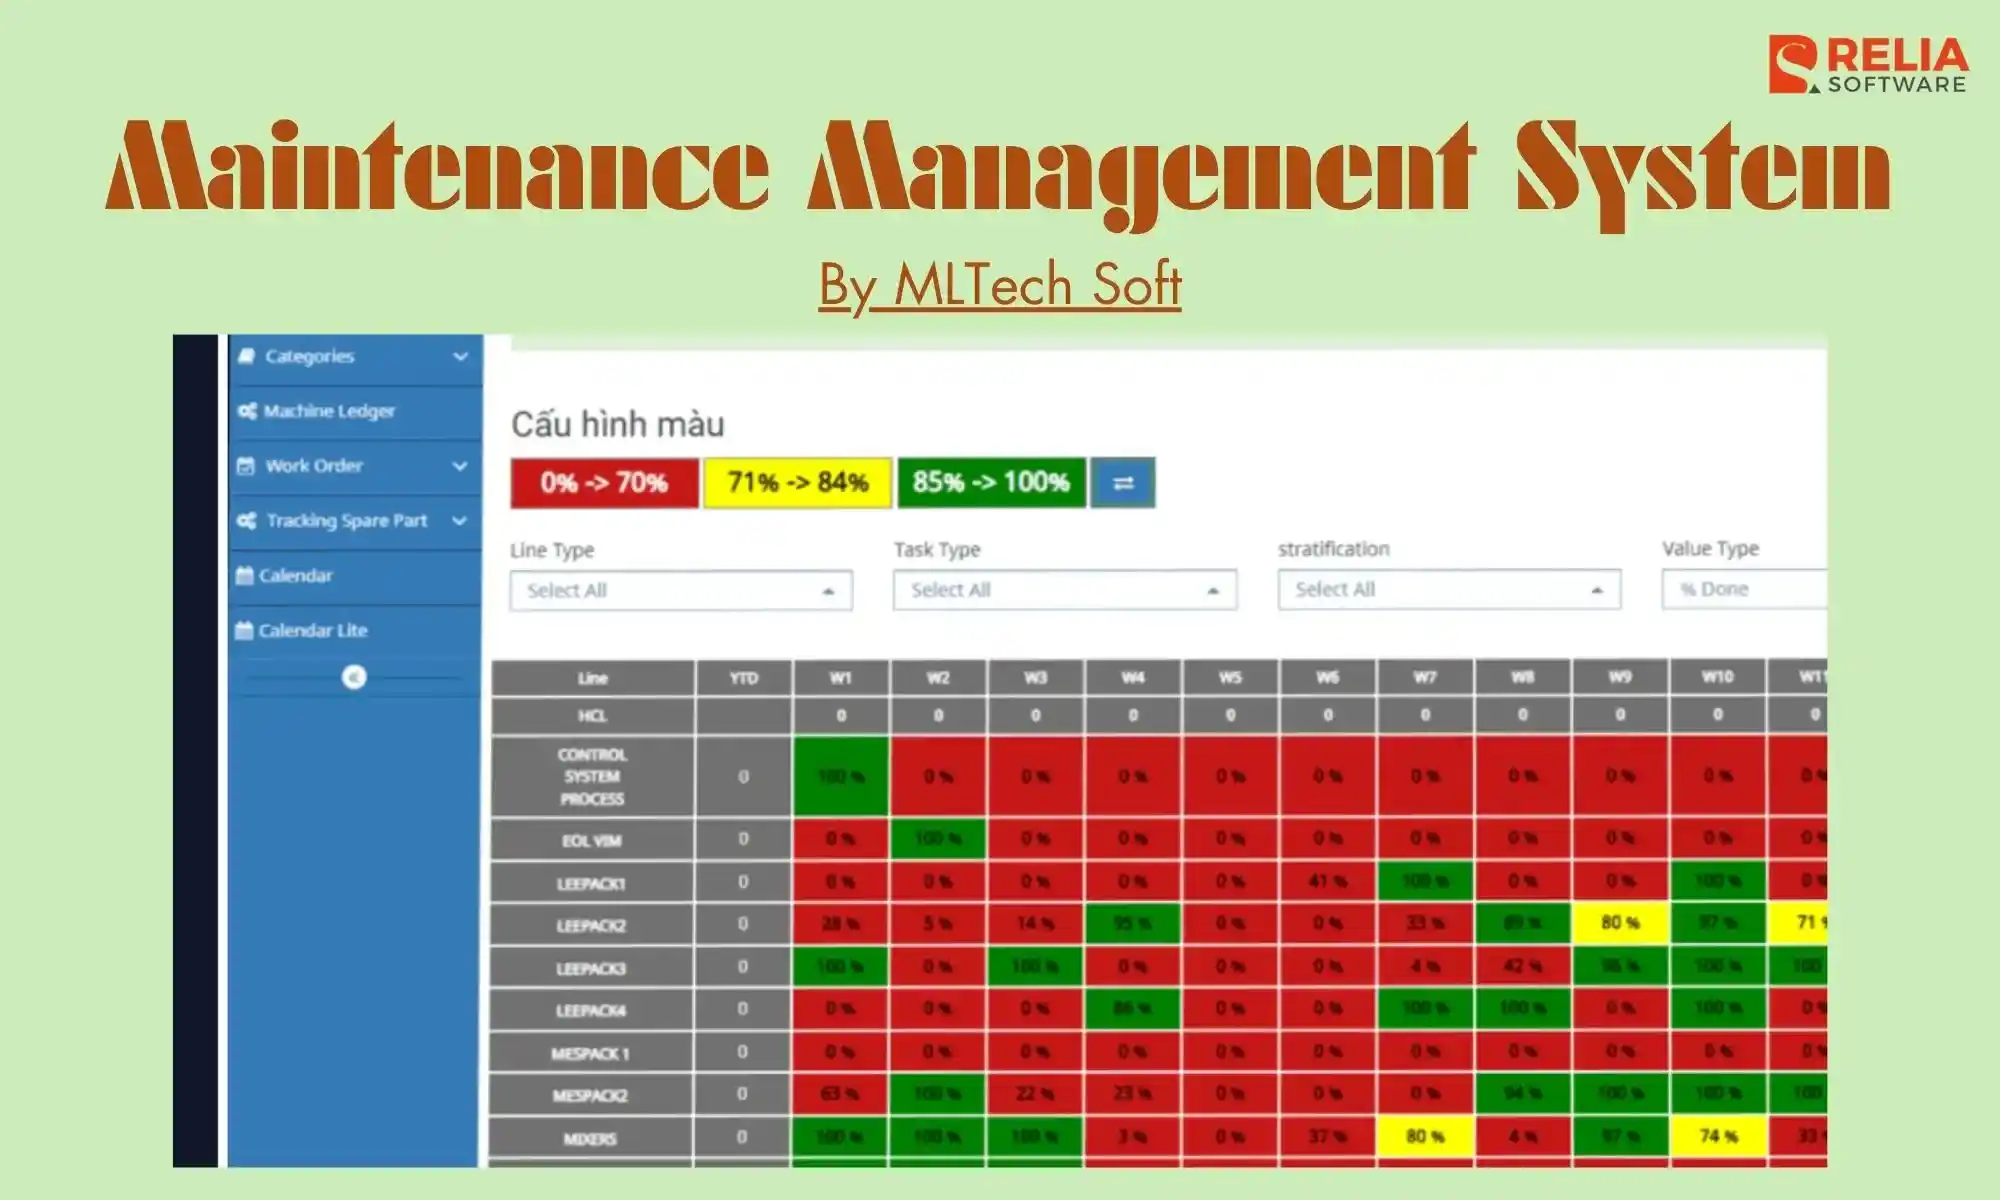Open the Line Type dropdown
Viewport: 2000px width, 1200px height.
point(681,591)
